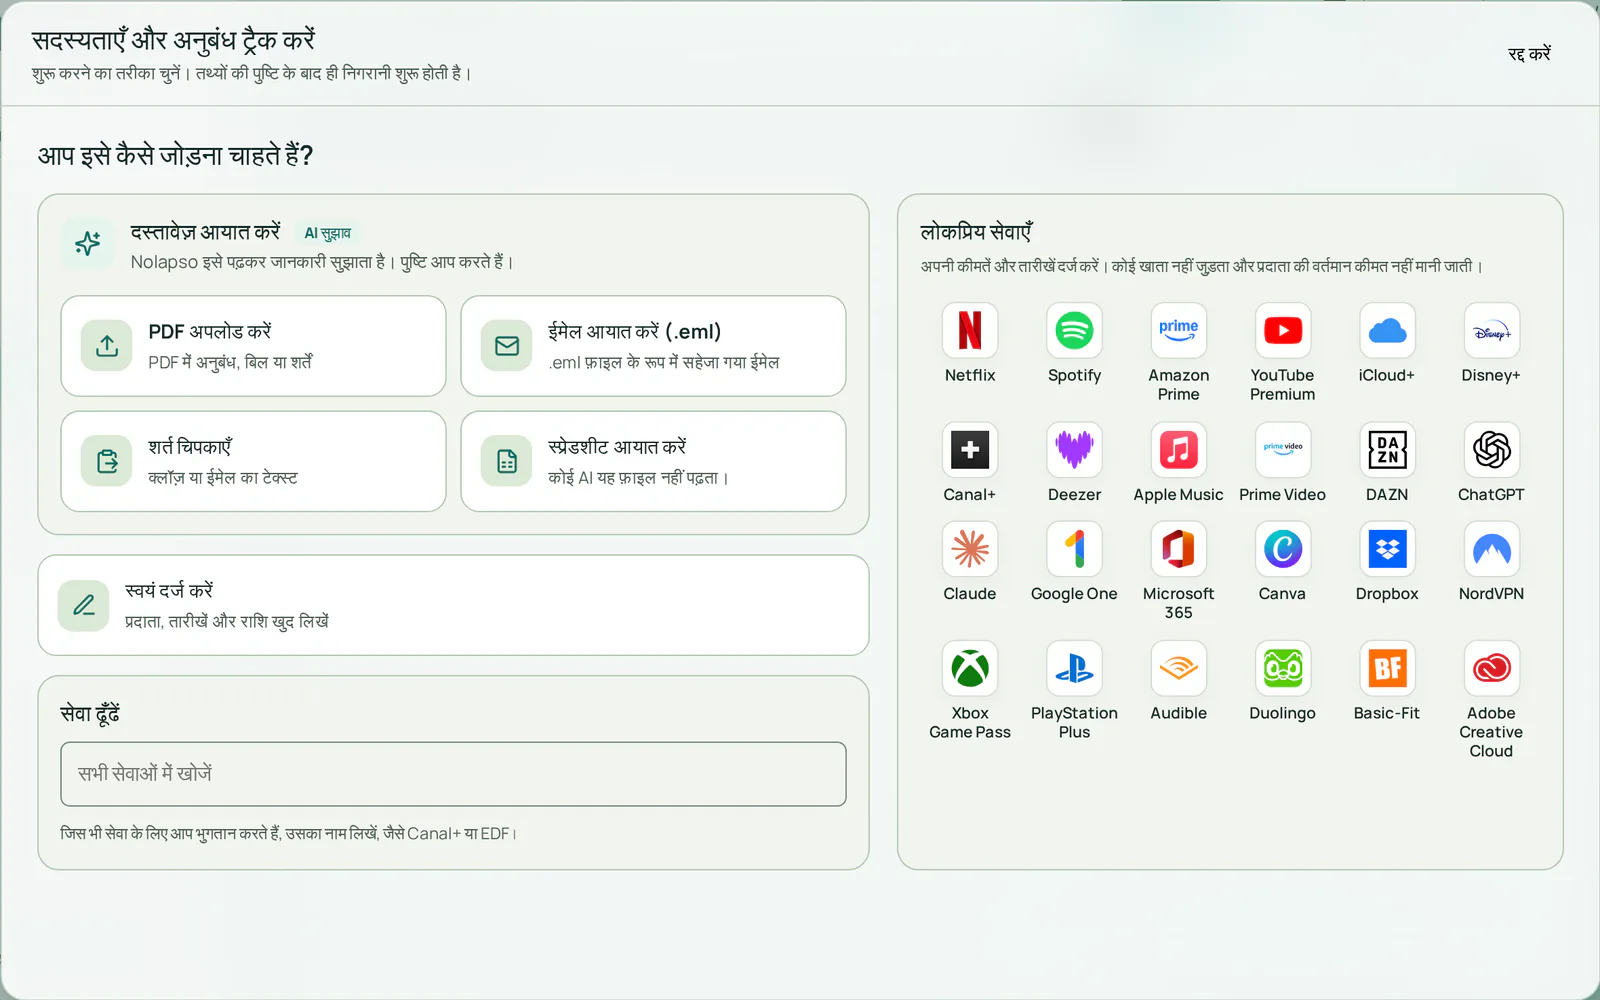
Task: Open the PDF अपलोड करें option
Action: pos(253,346)
